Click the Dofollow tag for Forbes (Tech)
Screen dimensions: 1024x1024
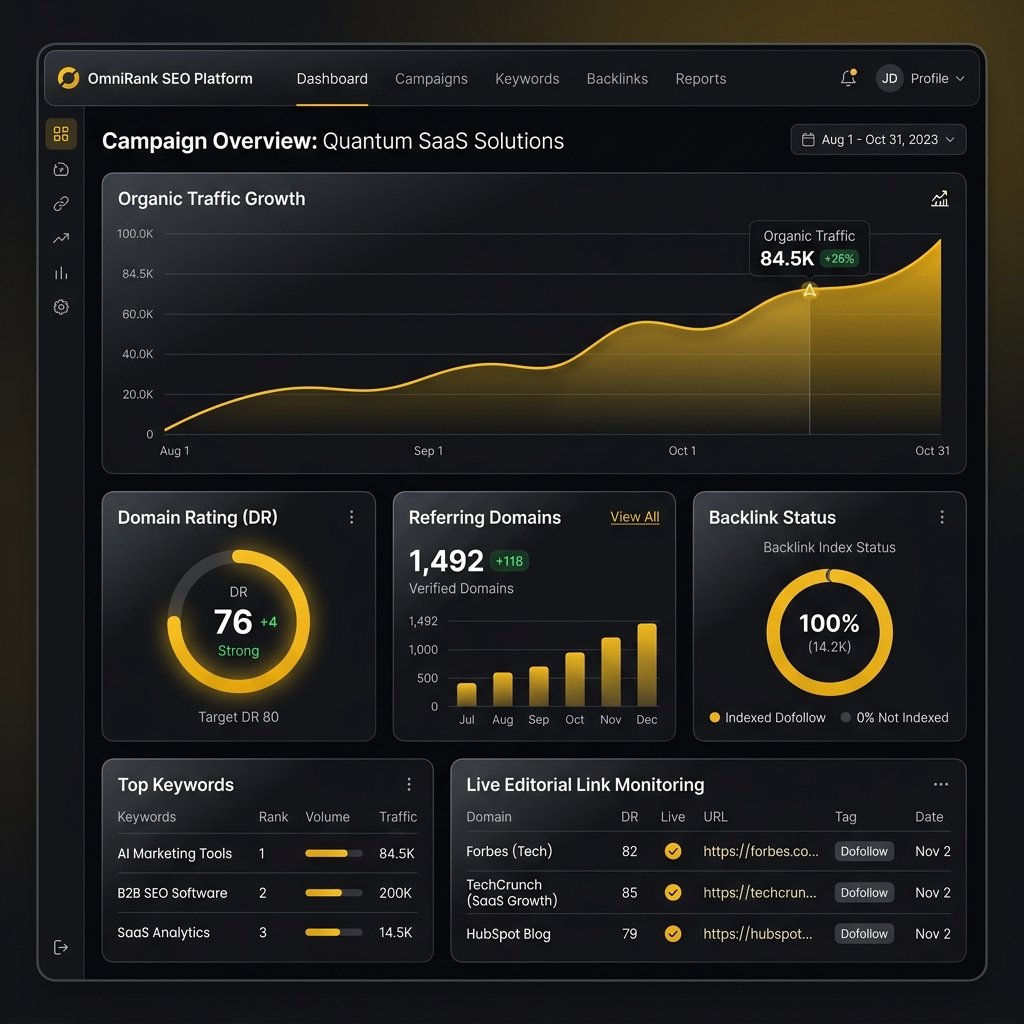pyautogui.click(x=864, y=851)
